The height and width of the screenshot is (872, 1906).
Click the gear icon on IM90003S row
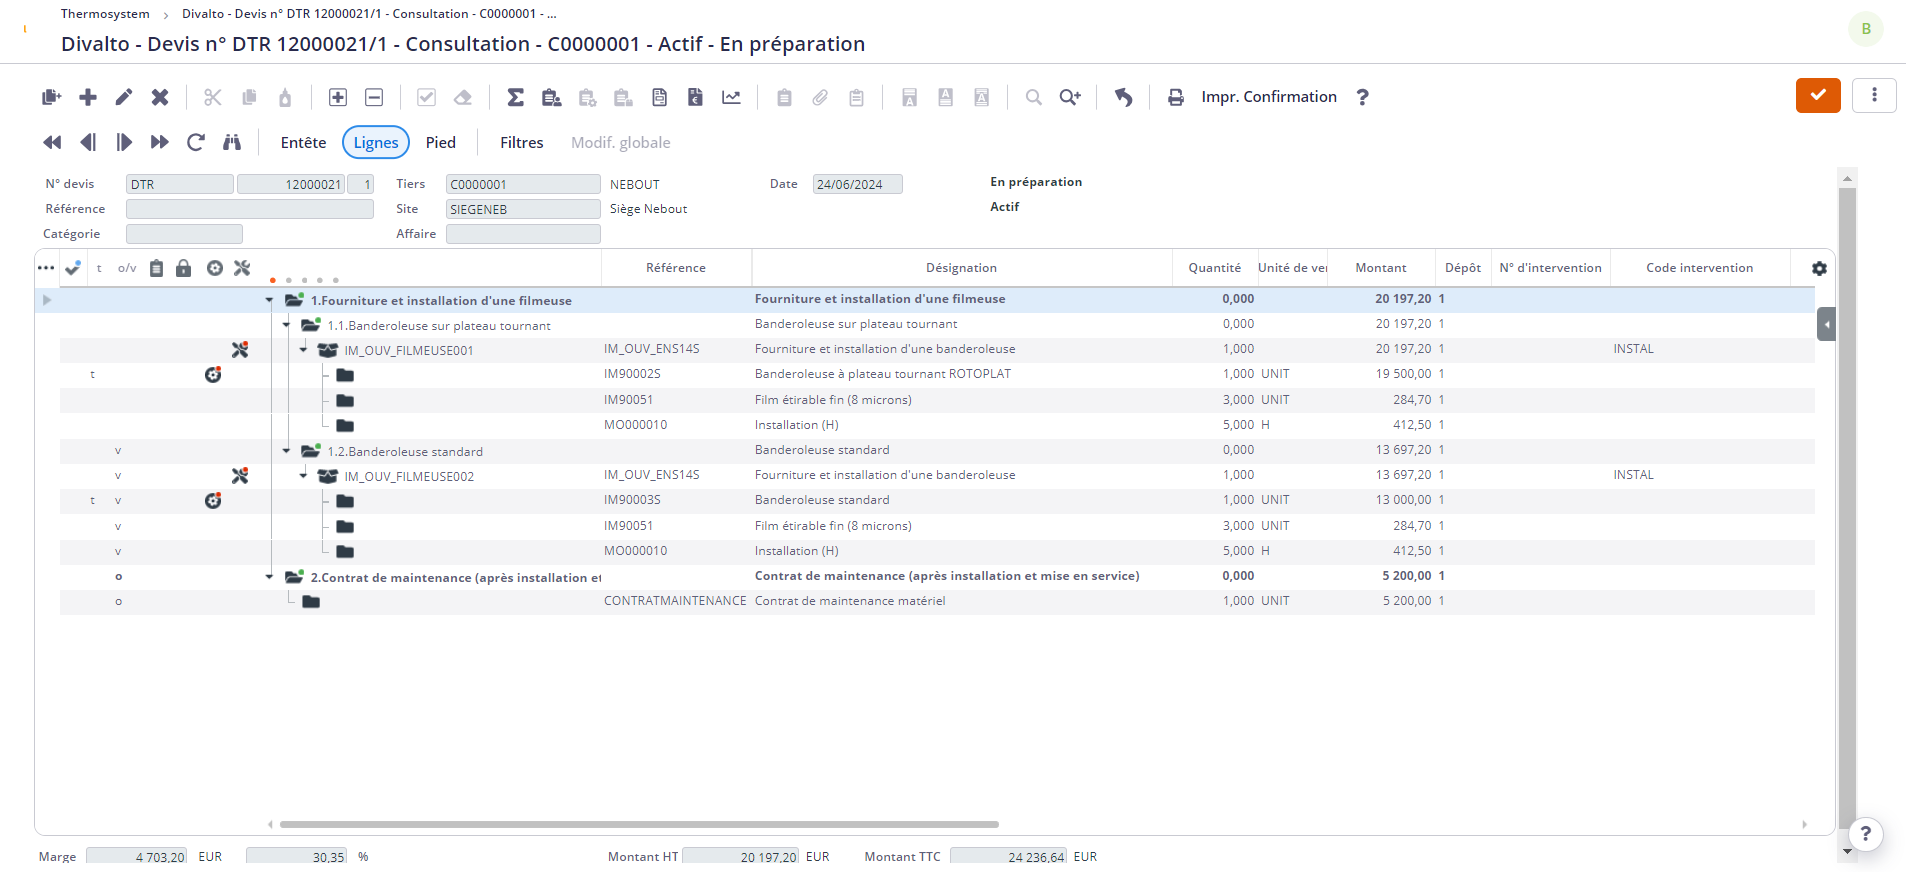[213, 501]
